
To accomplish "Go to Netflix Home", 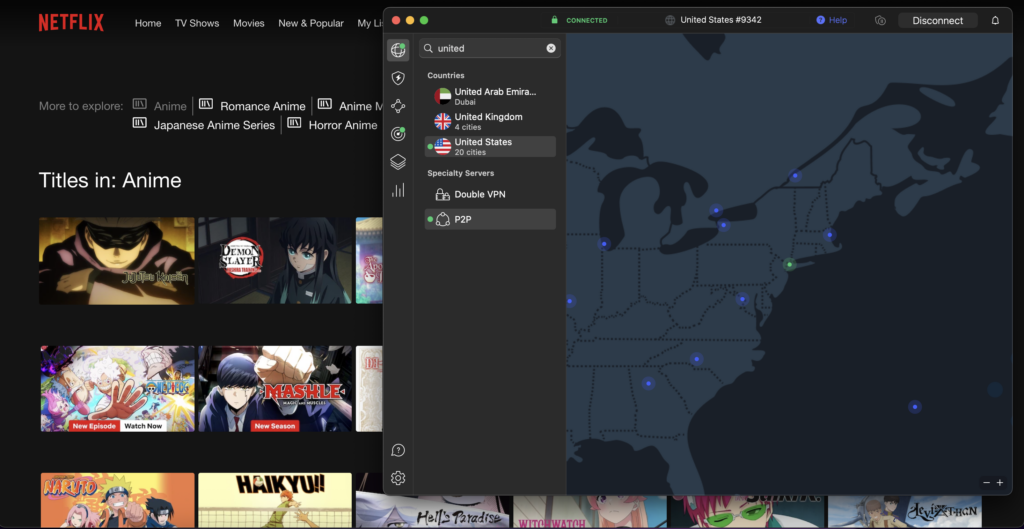I will 148,23.
